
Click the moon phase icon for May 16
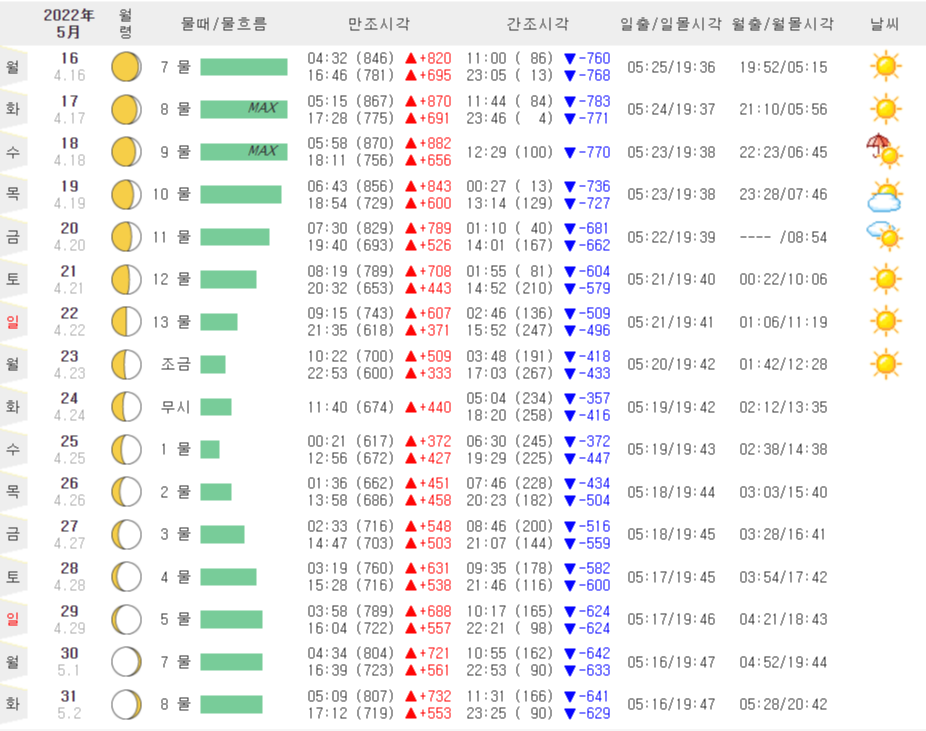[126, 67]
